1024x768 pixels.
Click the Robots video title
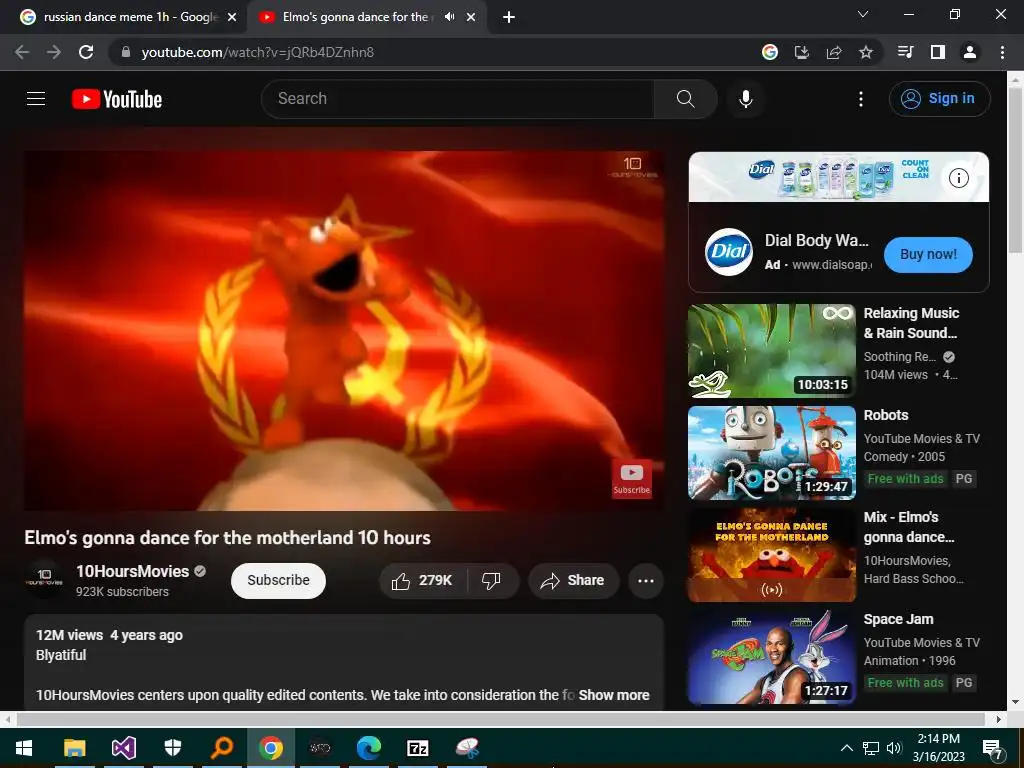[x=886, y=415]
